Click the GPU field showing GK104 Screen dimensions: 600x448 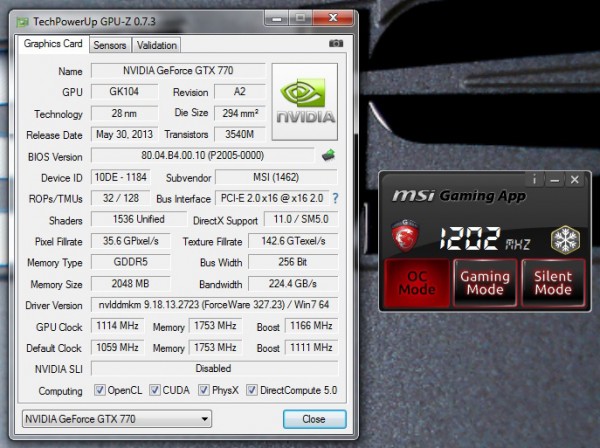point(124,91)
